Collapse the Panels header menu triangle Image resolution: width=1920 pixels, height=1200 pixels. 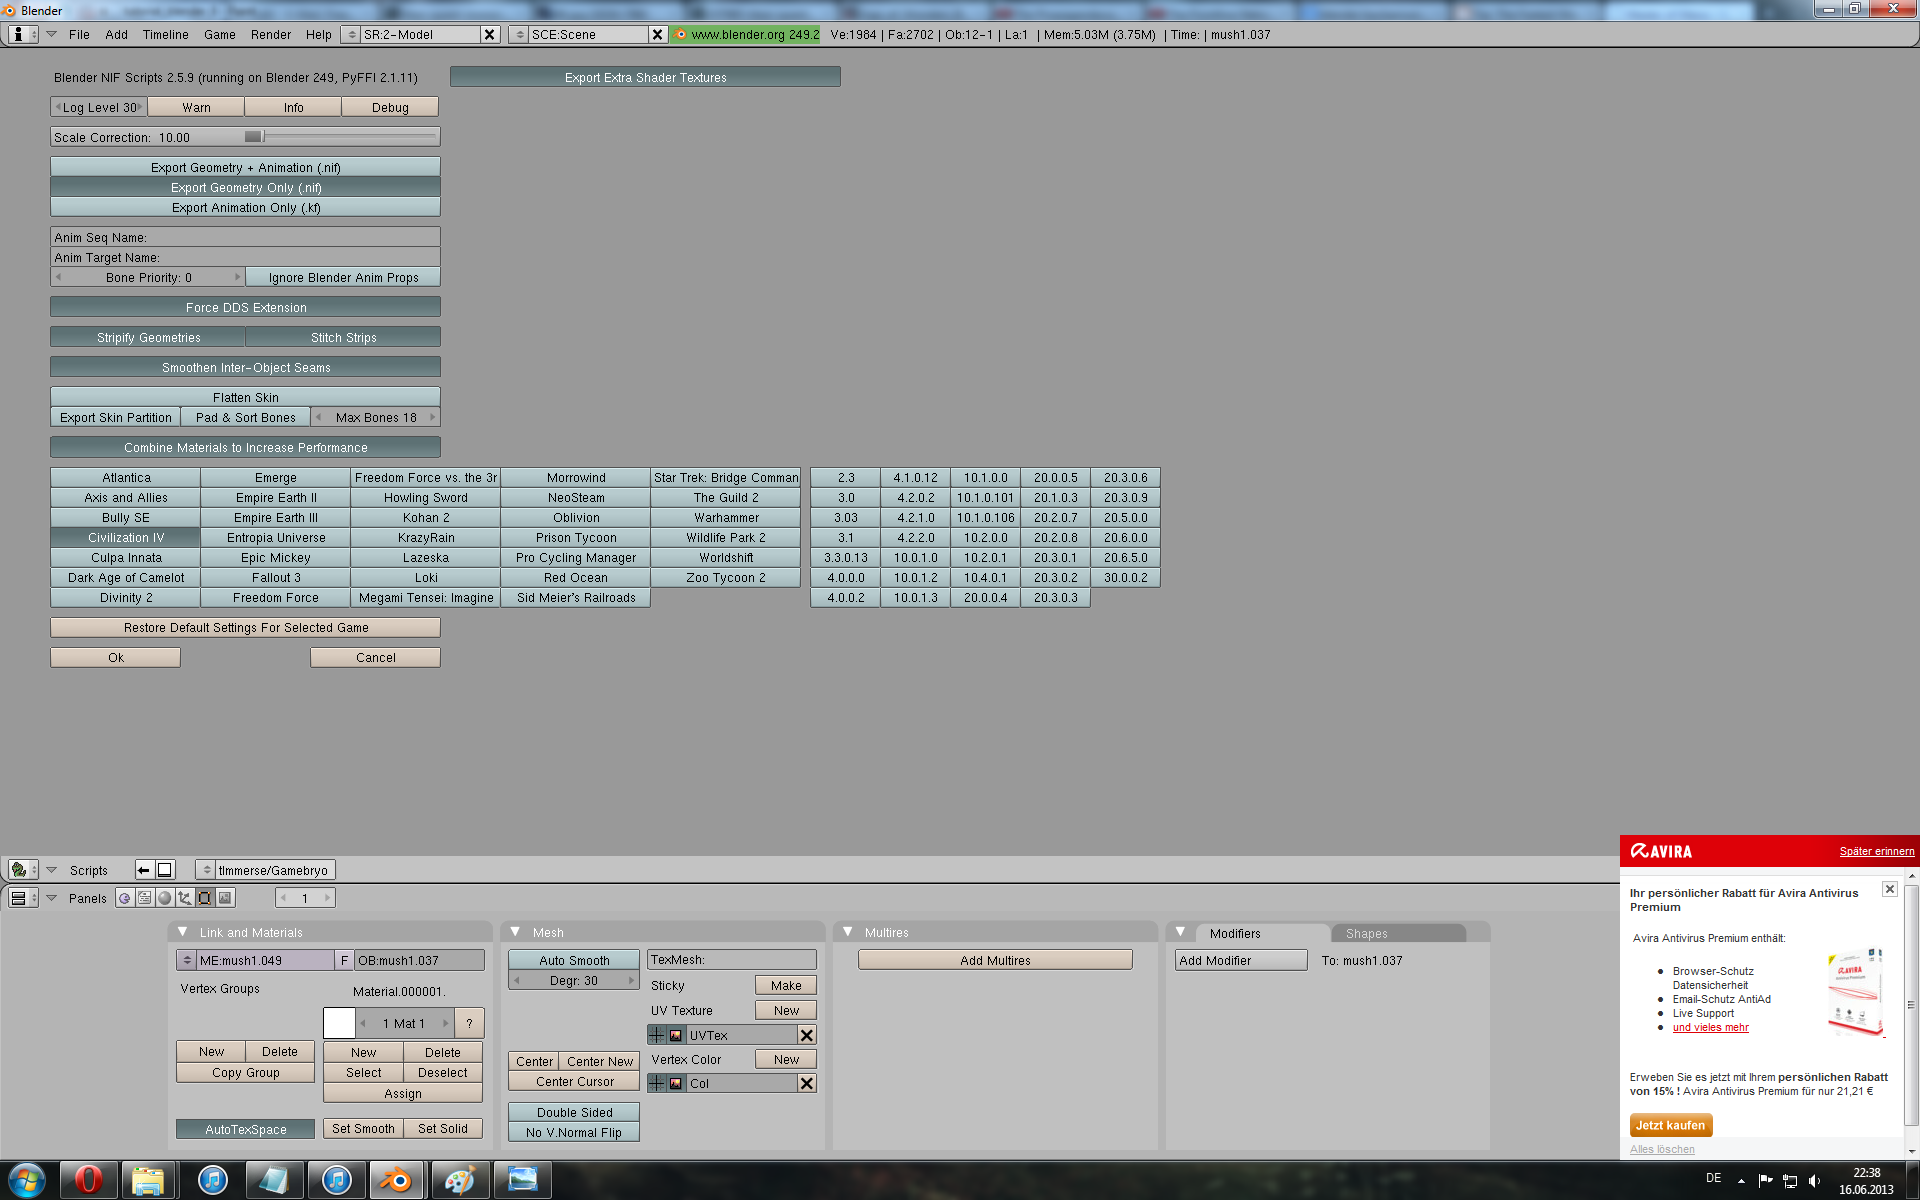52,898
